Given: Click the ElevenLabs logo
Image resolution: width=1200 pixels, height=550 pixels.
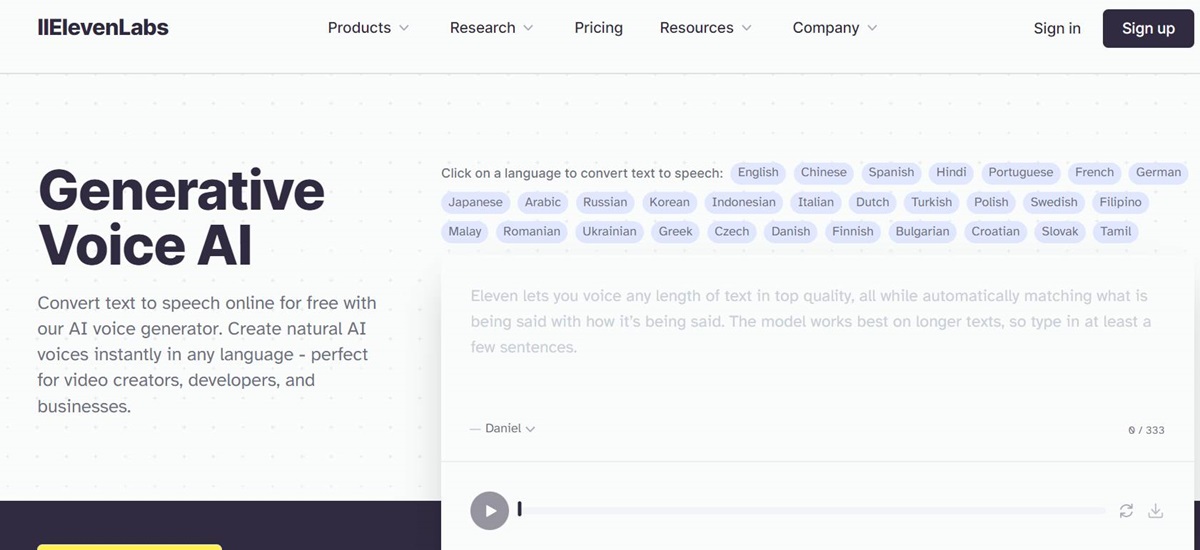Looking at the screenshot, I should 103,27.
